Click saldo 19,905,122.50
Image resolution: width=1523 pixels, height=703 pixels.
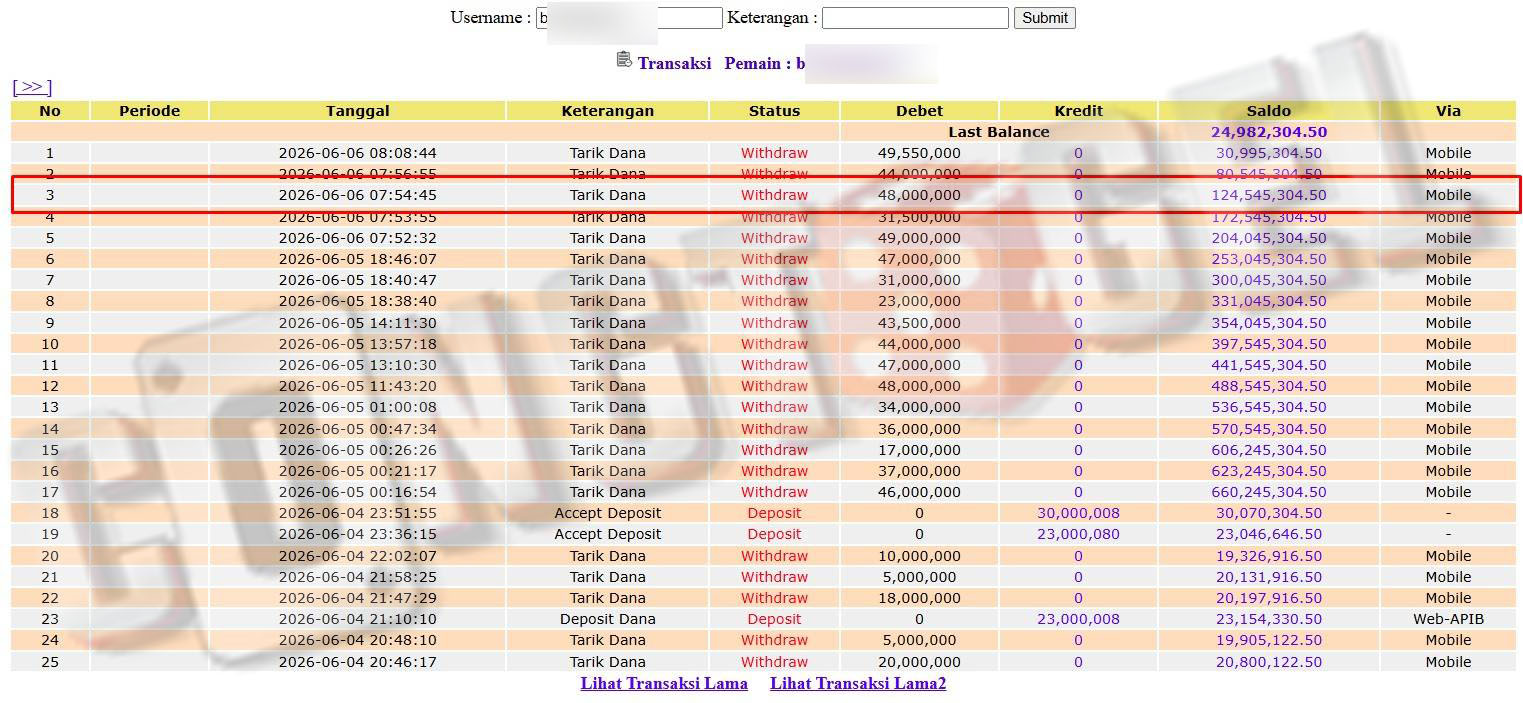click(1269, 640)
